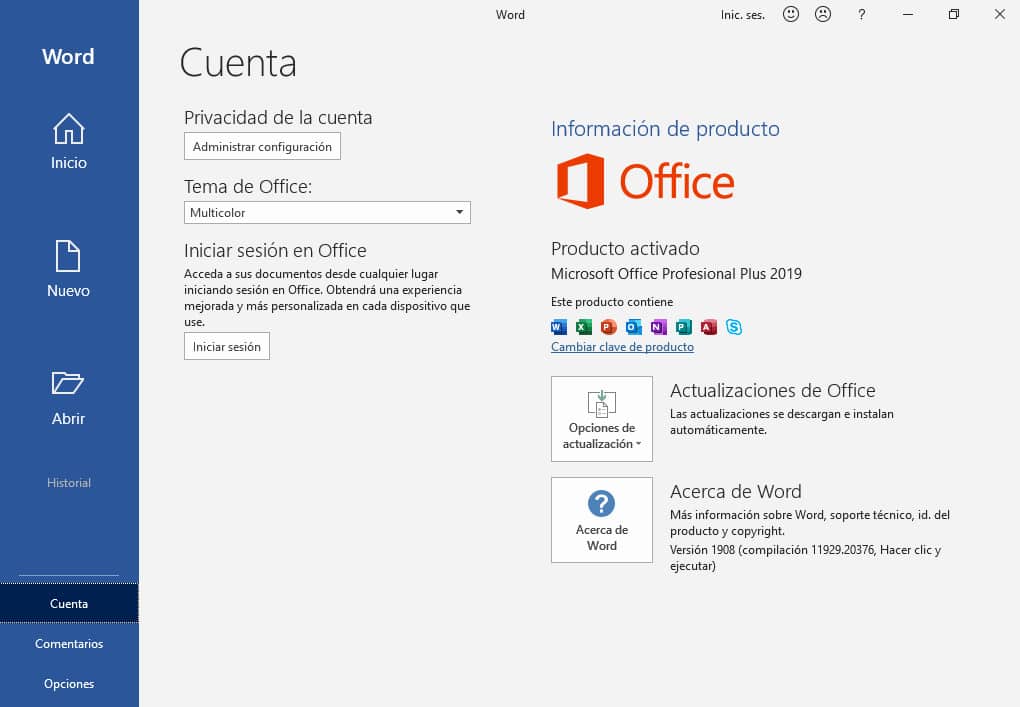Viewport: 1020px width, 707px height.
Task: Follow the Cambiar clave de producto link
Action: [x=622, y=347]
